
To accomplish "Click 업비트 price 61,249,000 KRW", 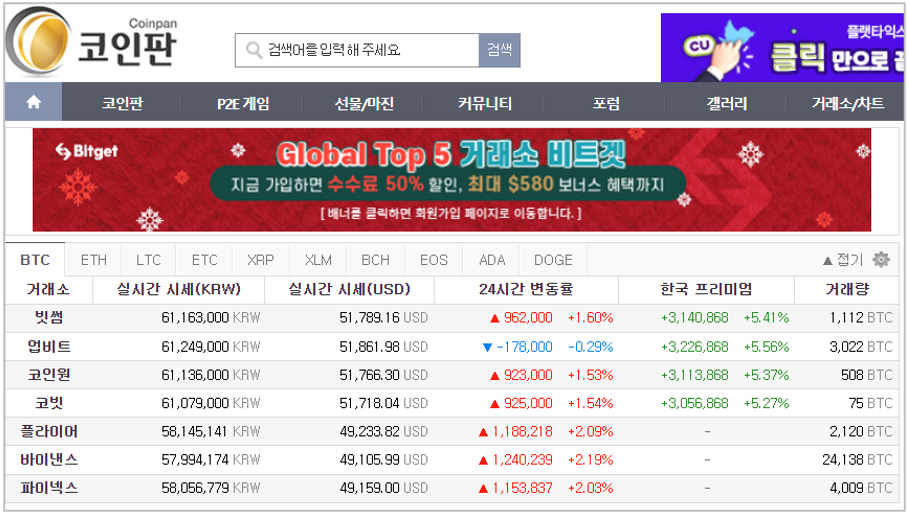I will tap(210, 347).
